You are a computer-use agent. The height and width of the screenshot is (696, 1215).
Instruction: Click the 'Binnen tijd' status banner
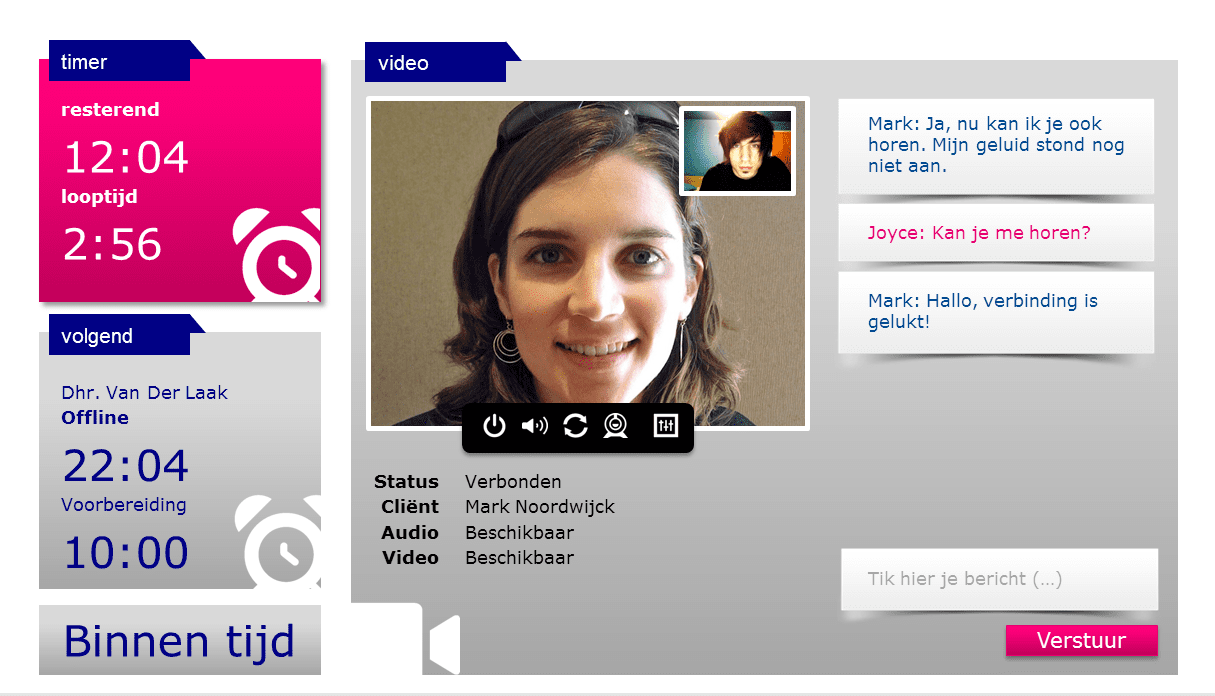[x=180, y=640]
